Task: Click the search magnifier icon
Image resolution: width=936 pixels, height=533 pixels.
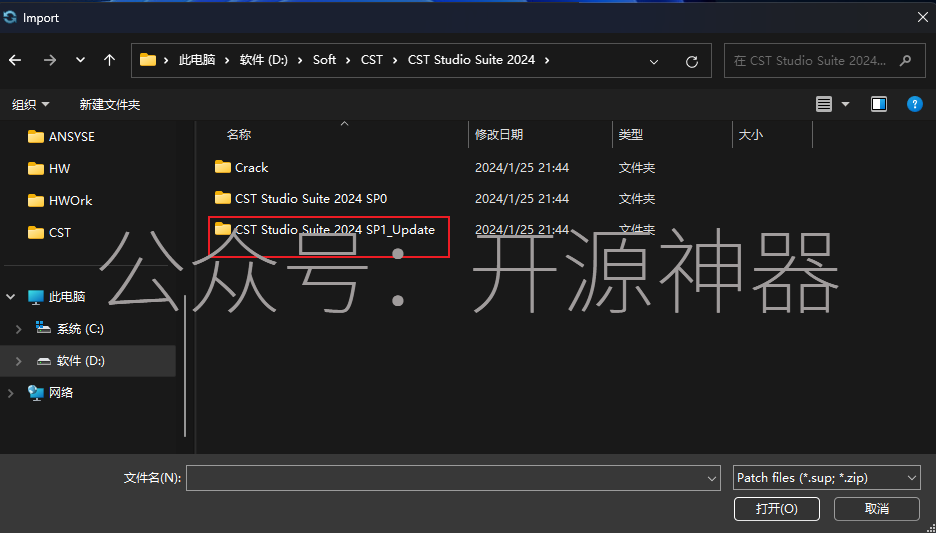Action: (x=906, y=61)
